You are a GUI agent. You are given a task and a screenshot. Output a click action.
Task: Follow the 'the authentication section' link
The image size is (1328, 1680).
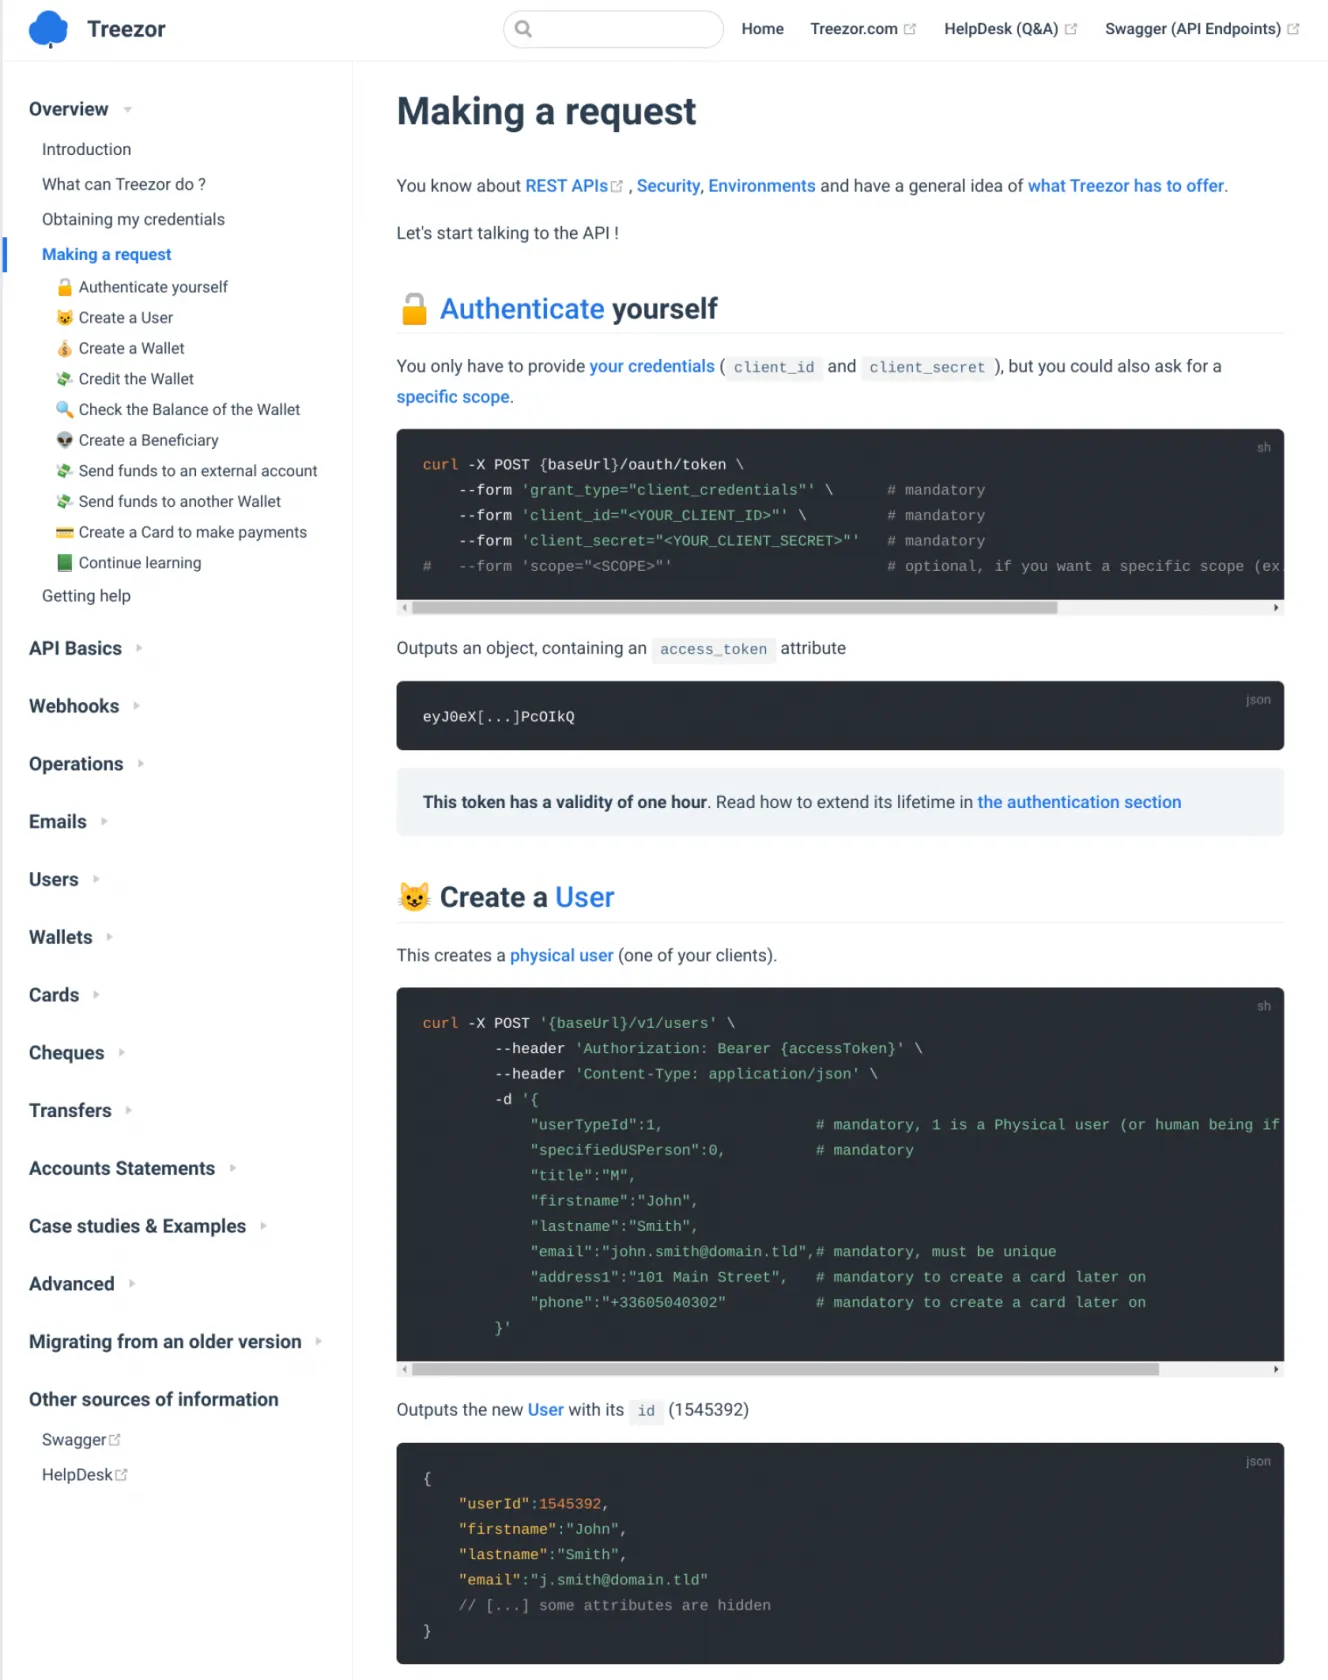[1078, 803]
